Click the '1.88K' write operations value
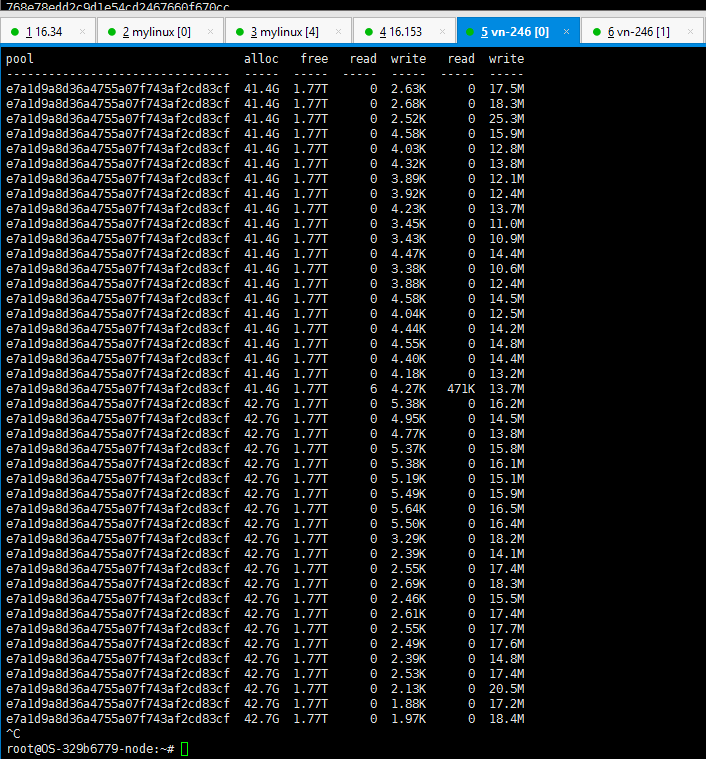 408,704
